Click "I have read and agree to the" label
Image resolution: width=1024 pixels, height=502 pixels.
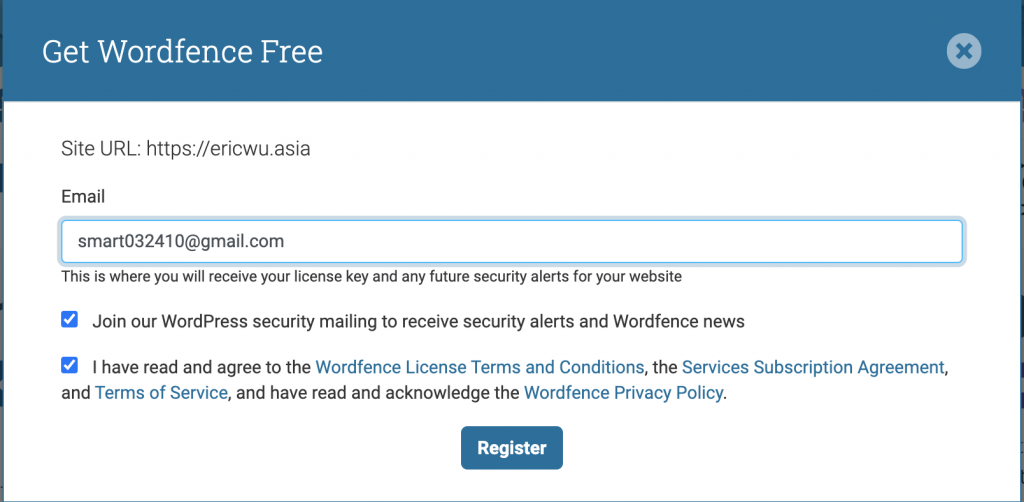[201, 368]
